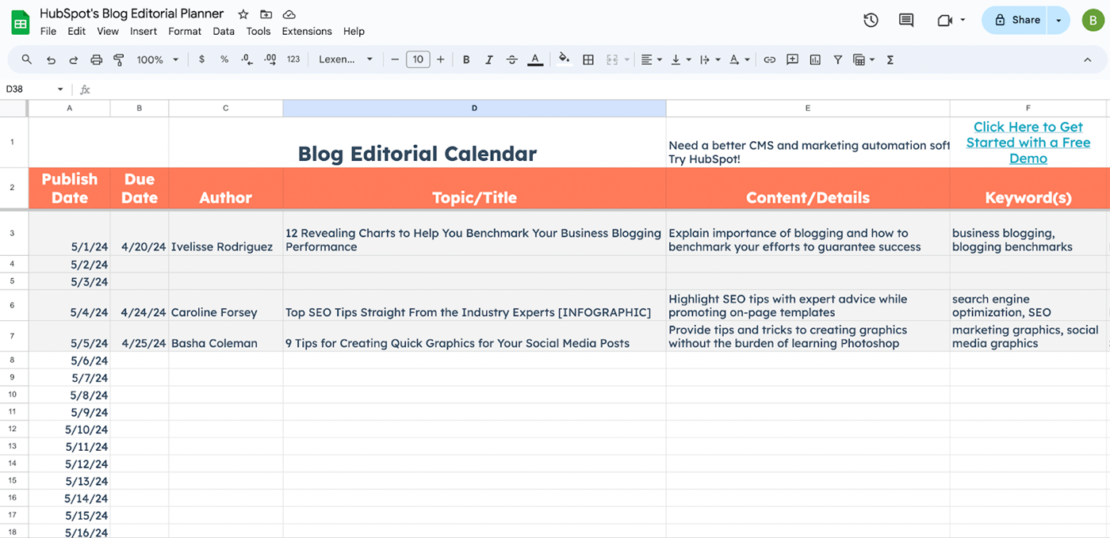The width and height of the screenshot is (1110, 538).
Task: Click the borders icon
Action: pyautogui.click(x=588, y=60)
